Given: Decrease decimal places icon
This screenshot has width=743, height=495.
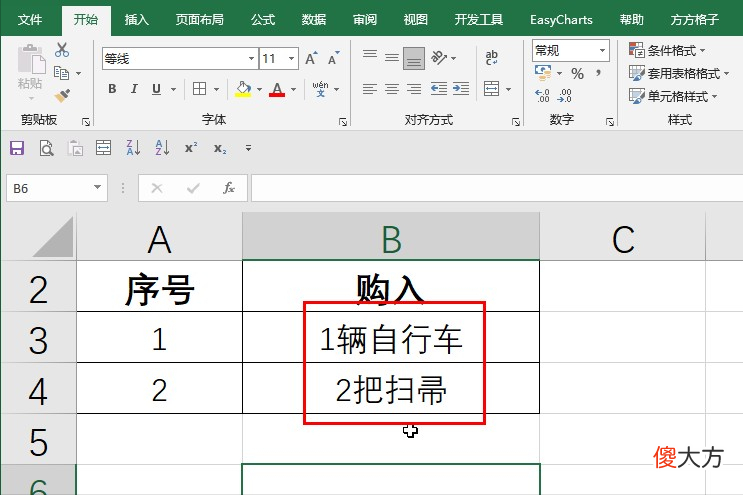Looking at the screenshot, I should (564, 96).
